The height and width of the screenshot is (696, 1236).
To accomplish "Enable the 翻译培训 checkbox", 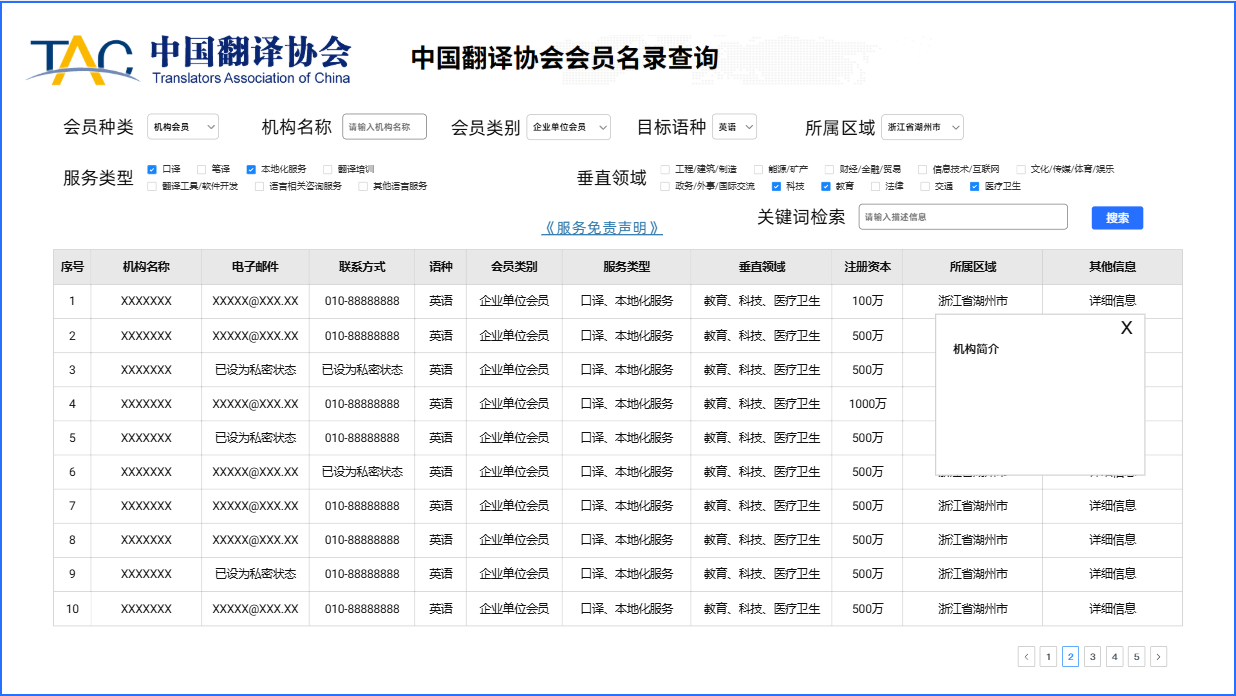I will pos(328,169).
